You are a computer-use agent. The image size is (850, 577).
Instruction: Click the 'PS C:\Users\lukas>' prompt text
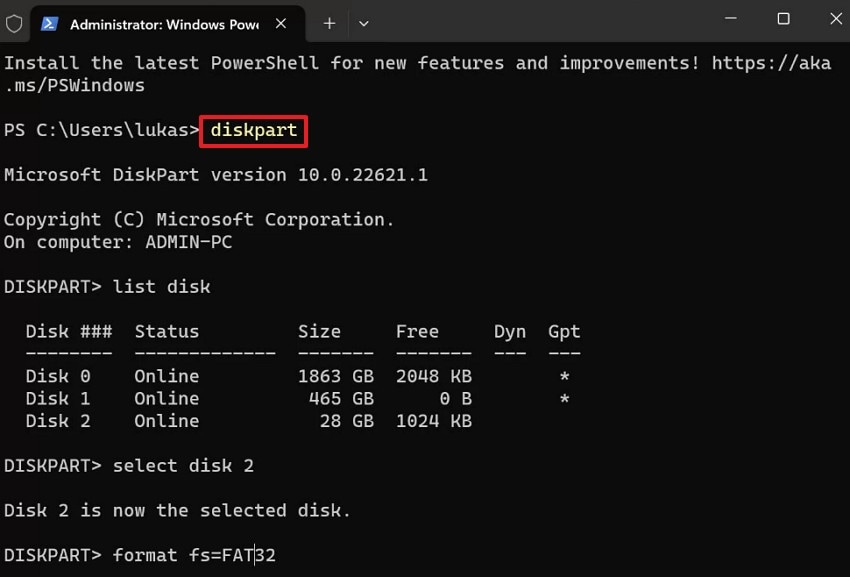pos(100,131)
